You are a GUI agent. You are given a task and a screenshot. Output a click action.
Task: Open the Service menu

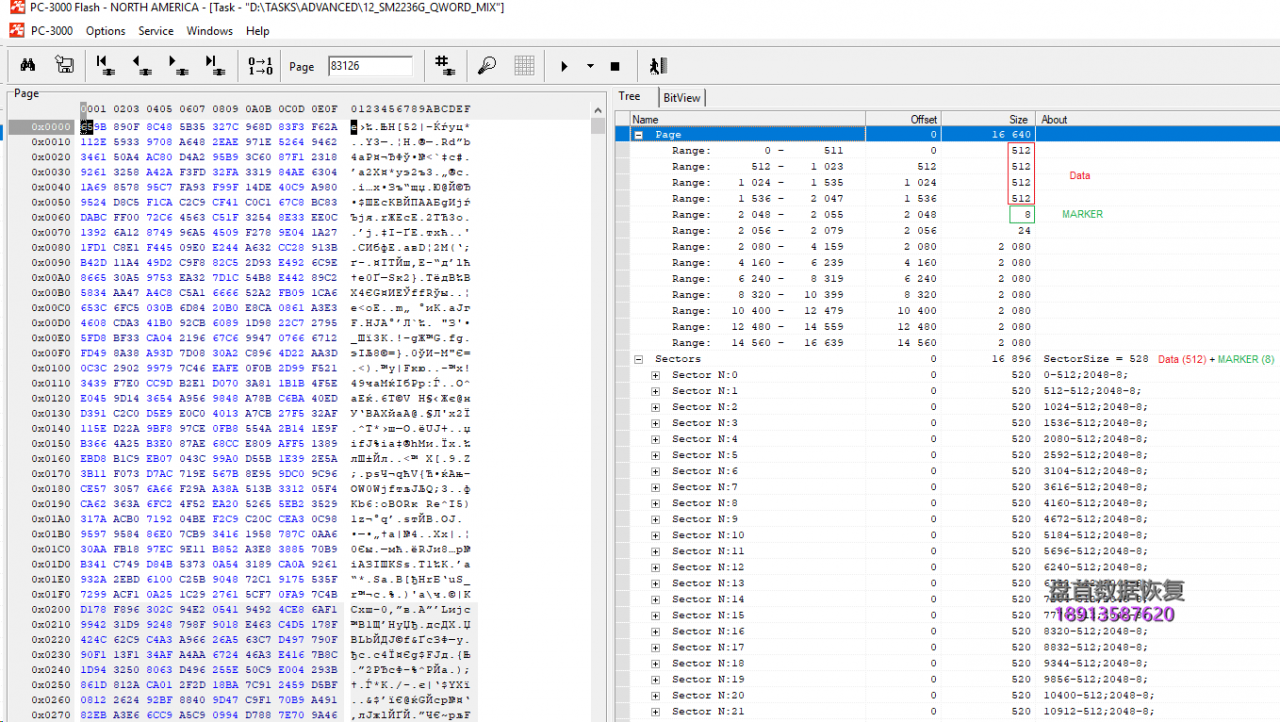tap(155, 31)
